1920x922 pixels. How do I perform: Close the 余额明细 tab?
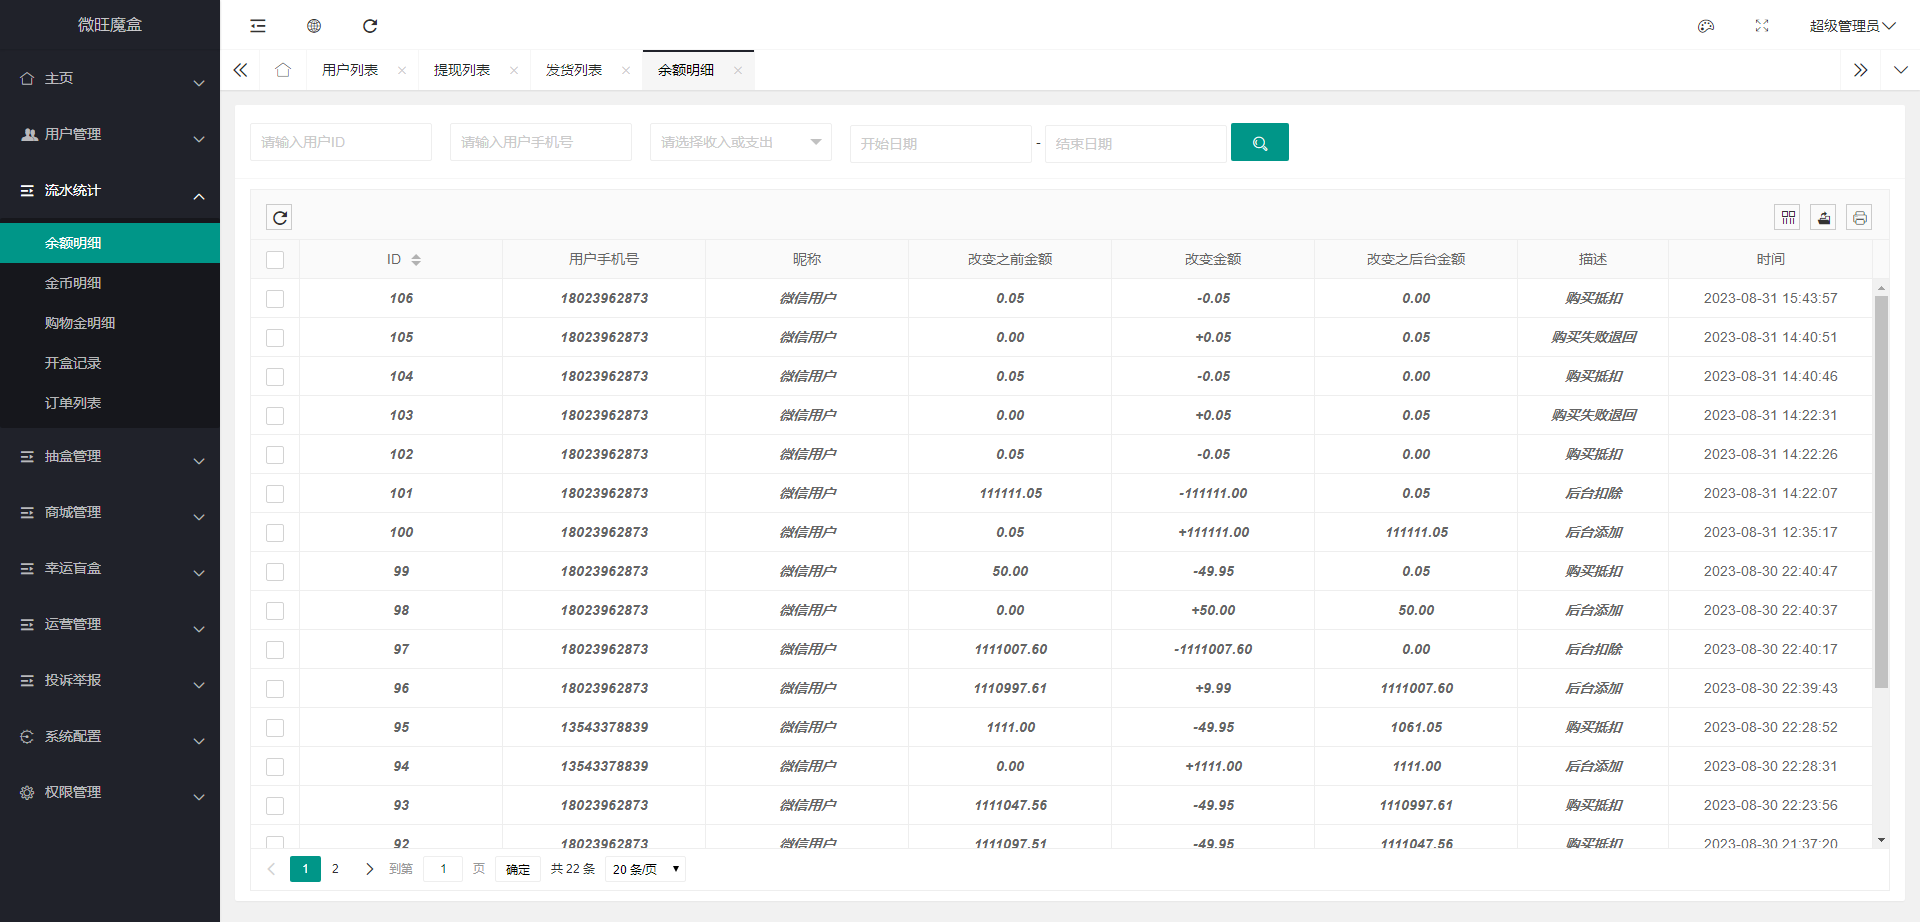(738, 70)
